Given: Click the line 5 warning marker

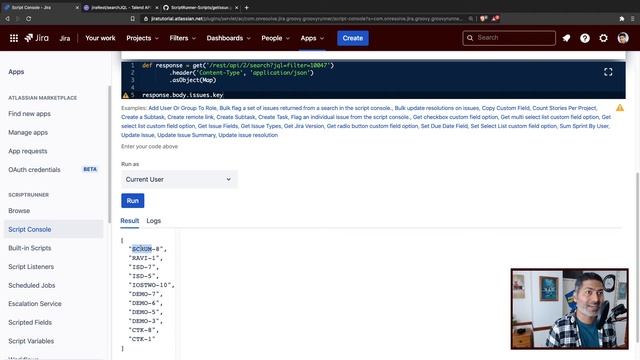Looking at the screenshot, I should 125,95.
